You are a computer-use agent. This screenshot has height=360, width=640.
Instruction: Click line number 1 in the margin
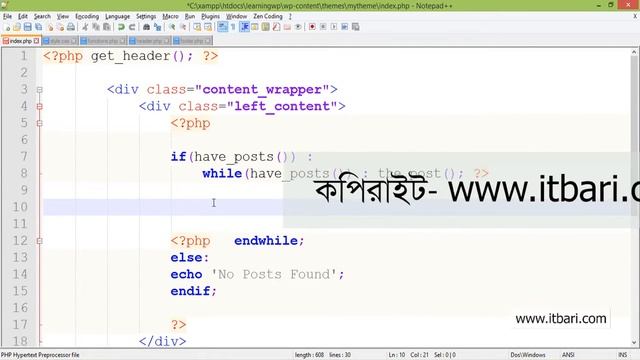tap(24, 56)
